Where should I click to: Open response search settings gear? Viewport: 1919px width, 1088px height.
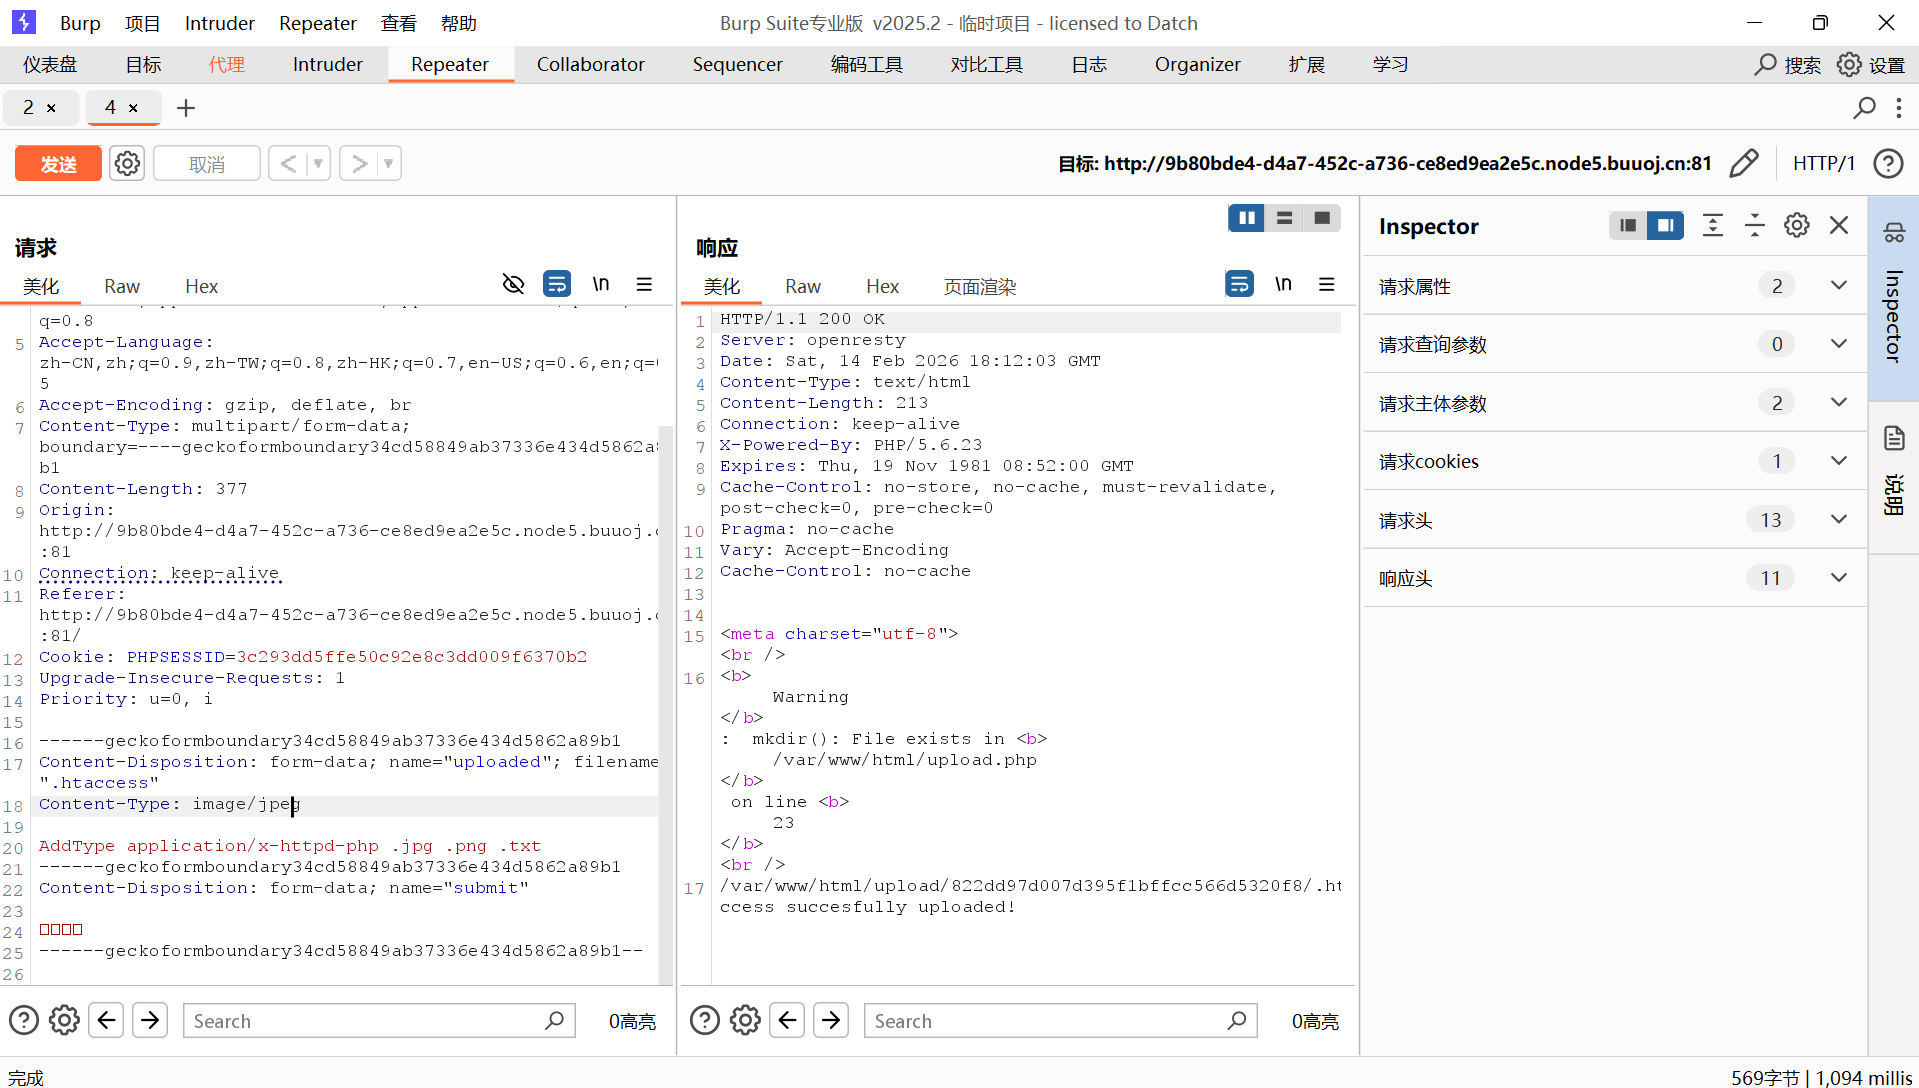pyautogui.click(x=745, y=1020)
